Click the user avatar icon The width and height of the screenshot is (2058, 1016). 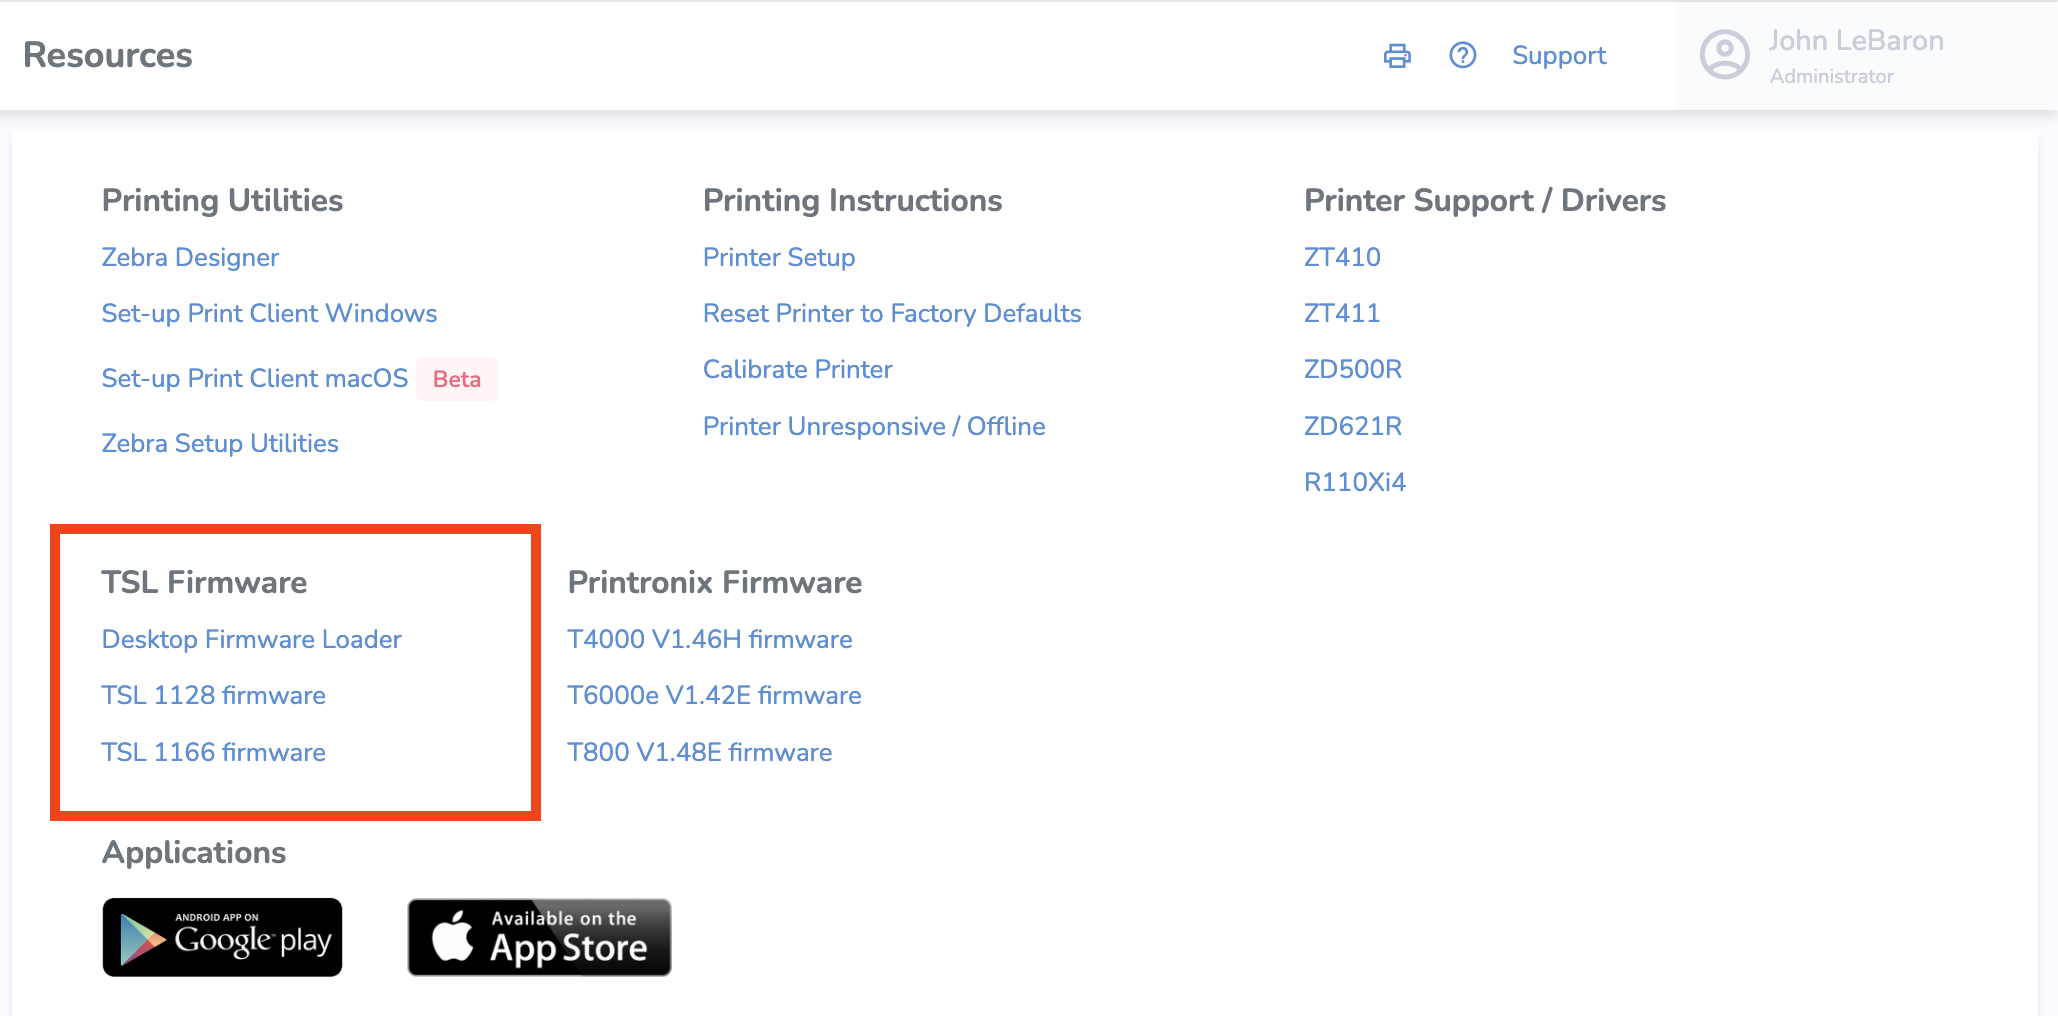click(x=1724, y=55)
